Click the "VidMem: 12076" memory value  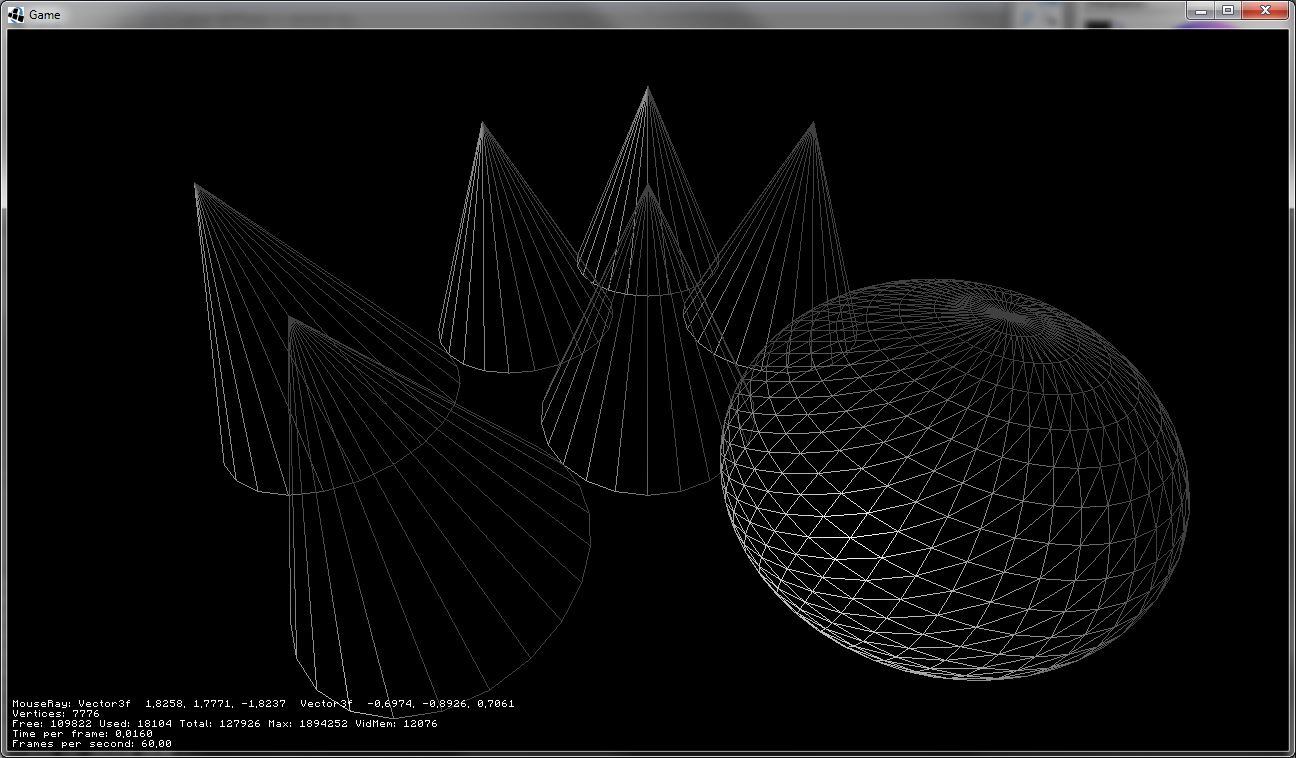(396, 724)
